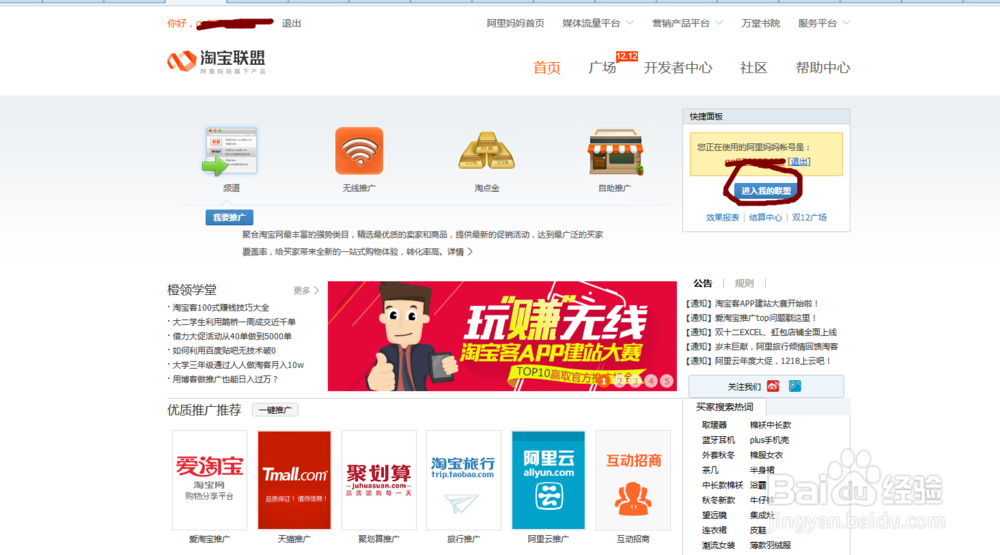Open the 爱淘宝推广 card
Viewport: 1000px width, 555px height.
click(x=209, y=480)
